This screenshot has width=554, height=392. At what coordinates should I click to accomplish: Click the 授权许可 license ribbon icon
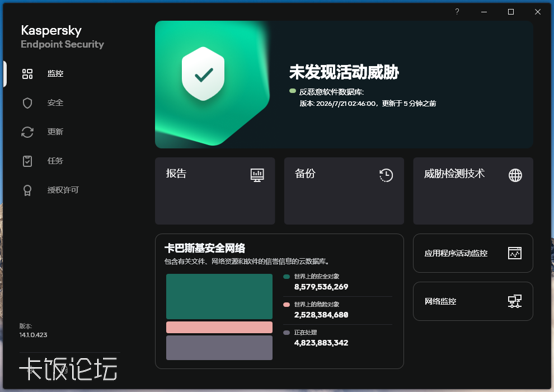[27, 191]
